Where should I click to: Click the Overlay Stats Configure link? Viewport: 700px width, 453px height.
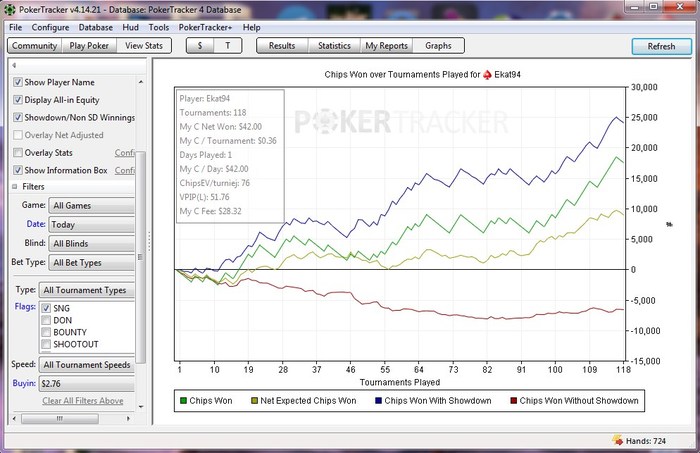point(125,153)
